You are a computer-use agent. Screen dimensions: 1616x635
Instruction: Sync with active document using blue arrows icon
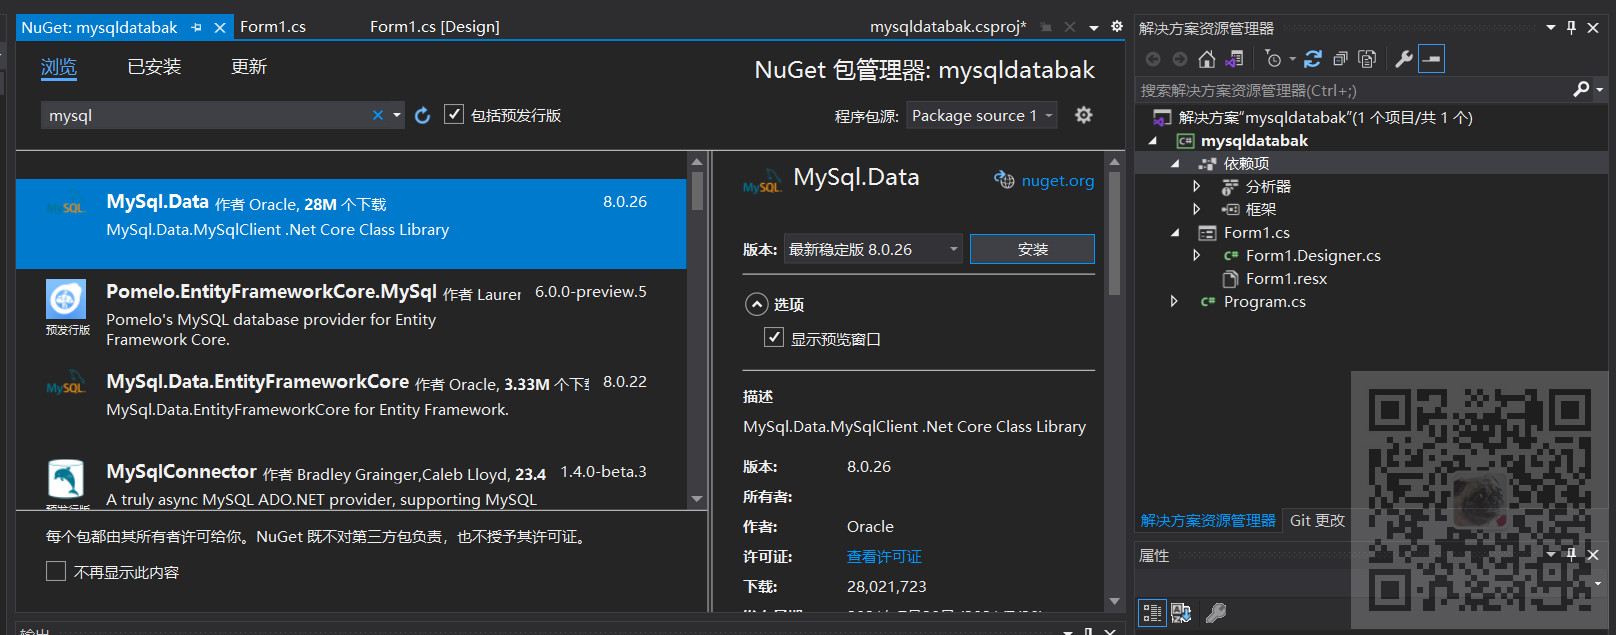click(1313, 59)
